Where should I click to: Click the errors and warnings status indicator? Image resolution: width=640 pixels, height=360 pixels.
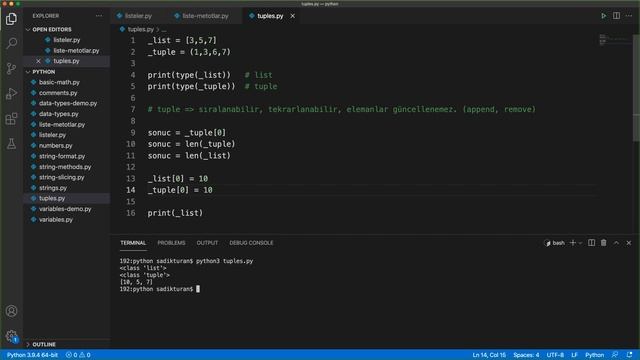(78, 355)
